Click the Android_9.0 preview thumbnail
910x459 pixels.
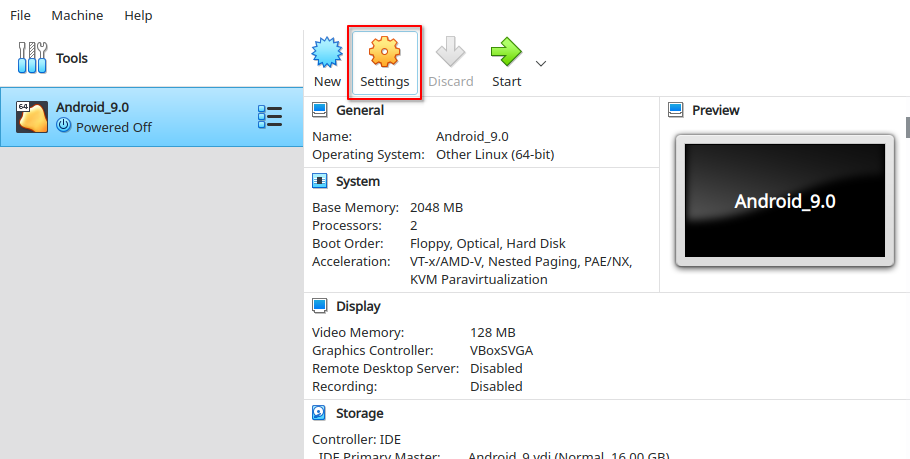tap(785, 201)
